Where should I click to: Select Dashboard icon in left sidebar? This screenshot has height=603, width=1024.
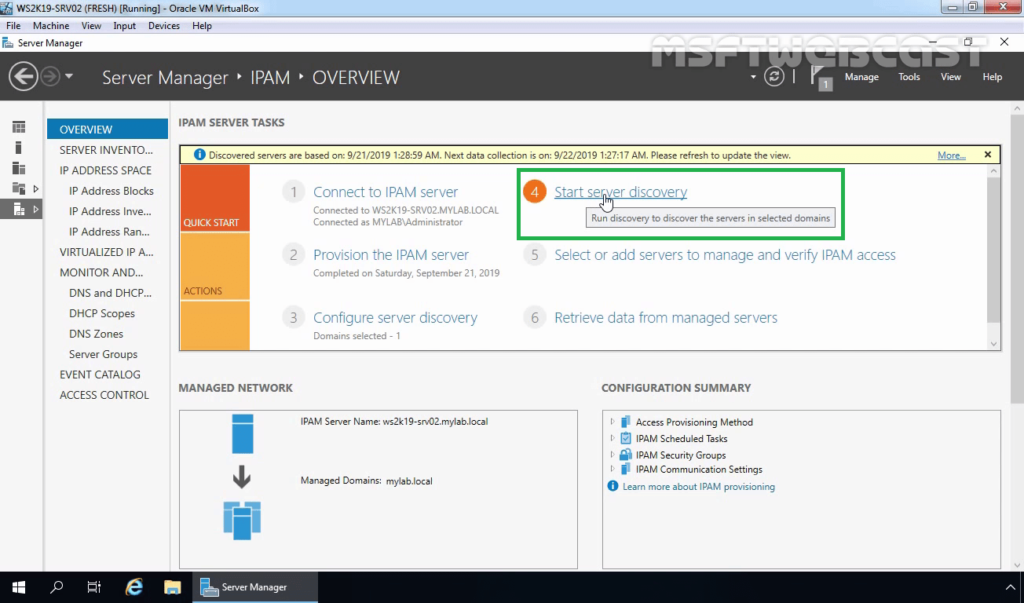[19, 127]
